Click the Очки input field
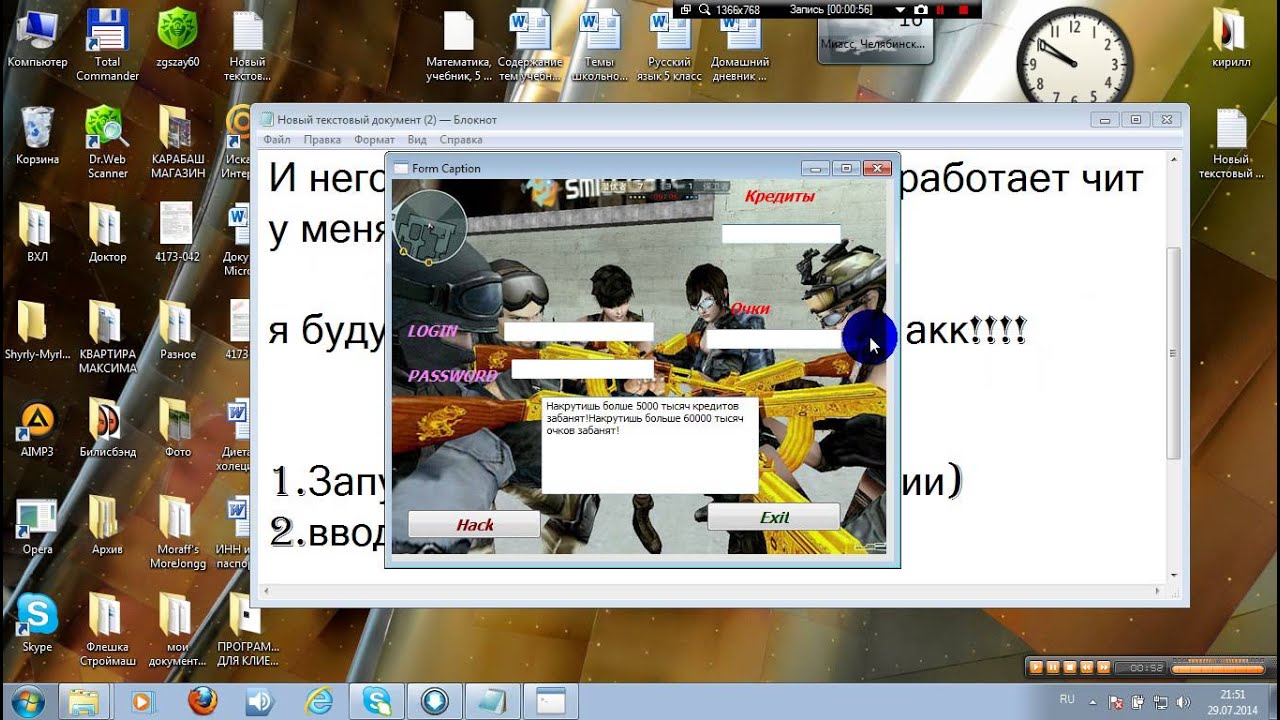The height and width of the screenshot is (720, 1280). (774, 339)
